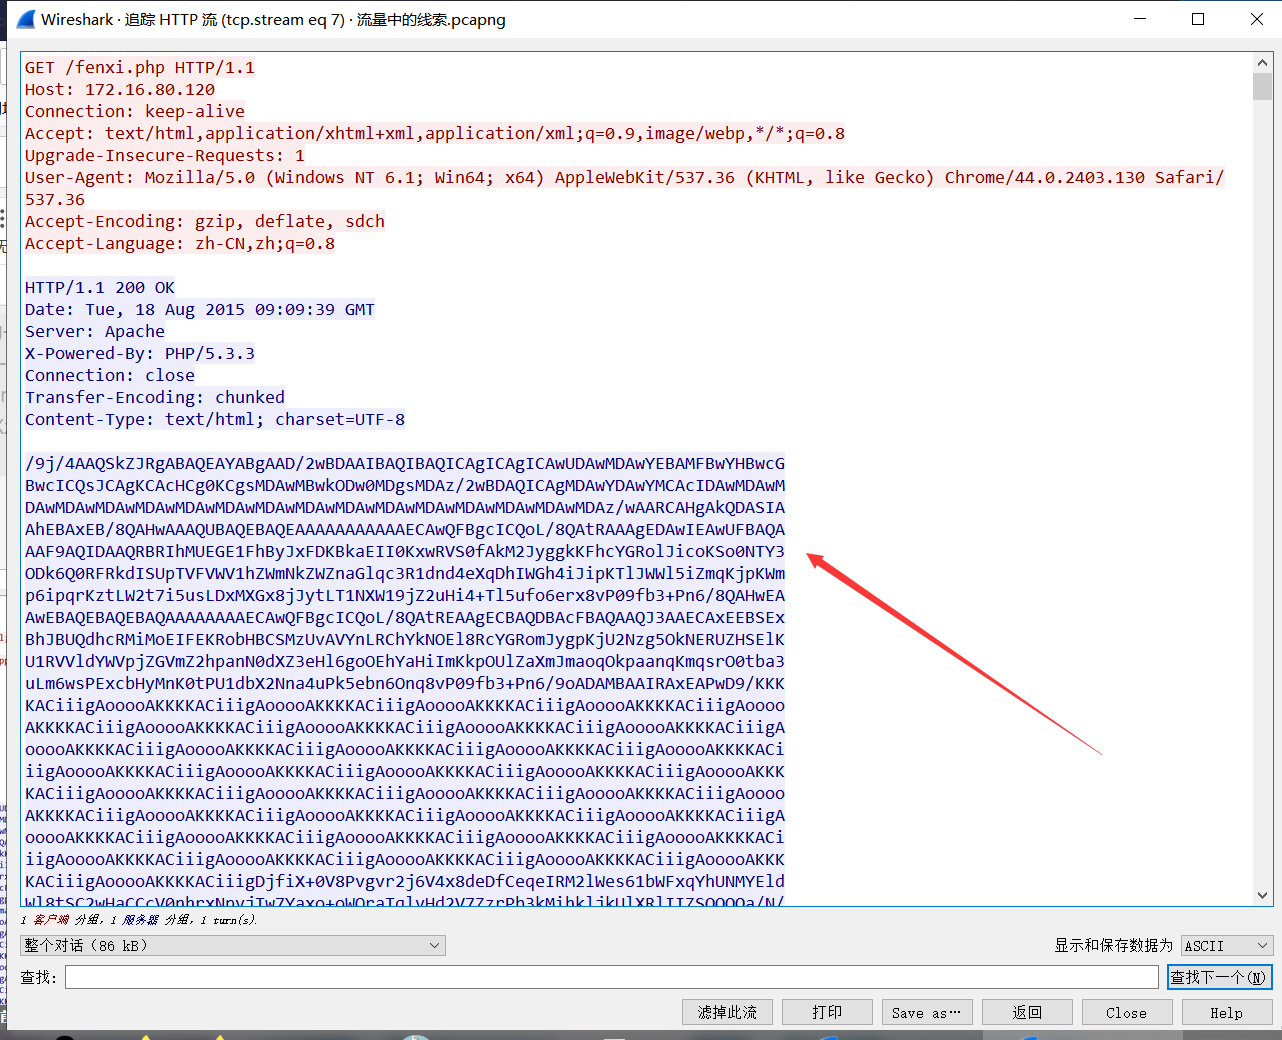
Task: Click the "Accept-Language: zh-CN,zh;q=0.8" line
Action: [x=180, y=243]
